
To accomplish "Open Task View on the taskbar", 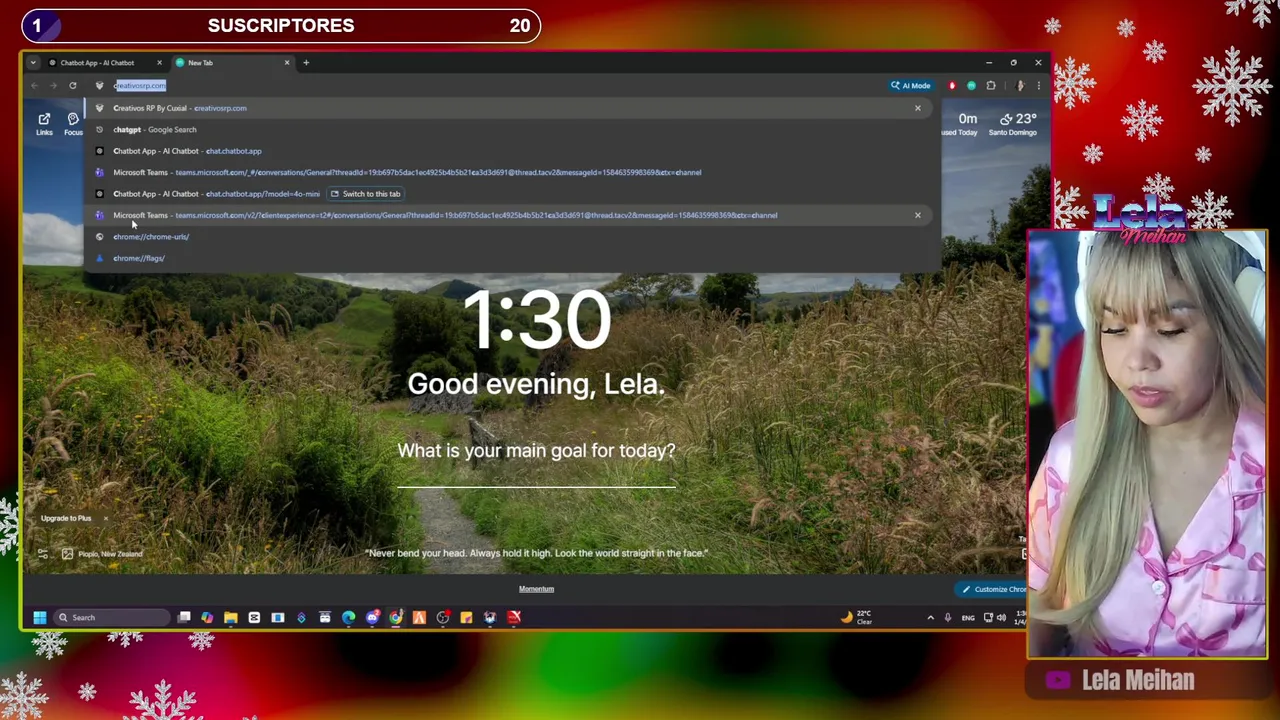I will point(184,618).
